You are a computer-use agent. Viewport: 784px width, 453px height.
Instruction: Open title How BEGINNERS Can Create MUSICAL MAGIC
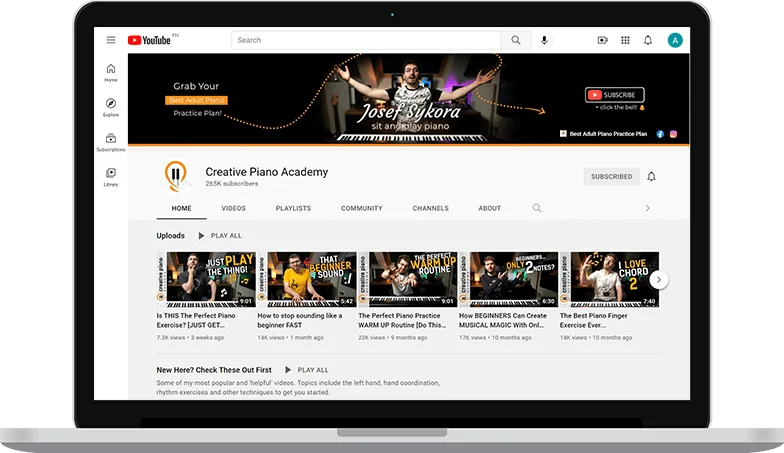click(x=503, y=320)
